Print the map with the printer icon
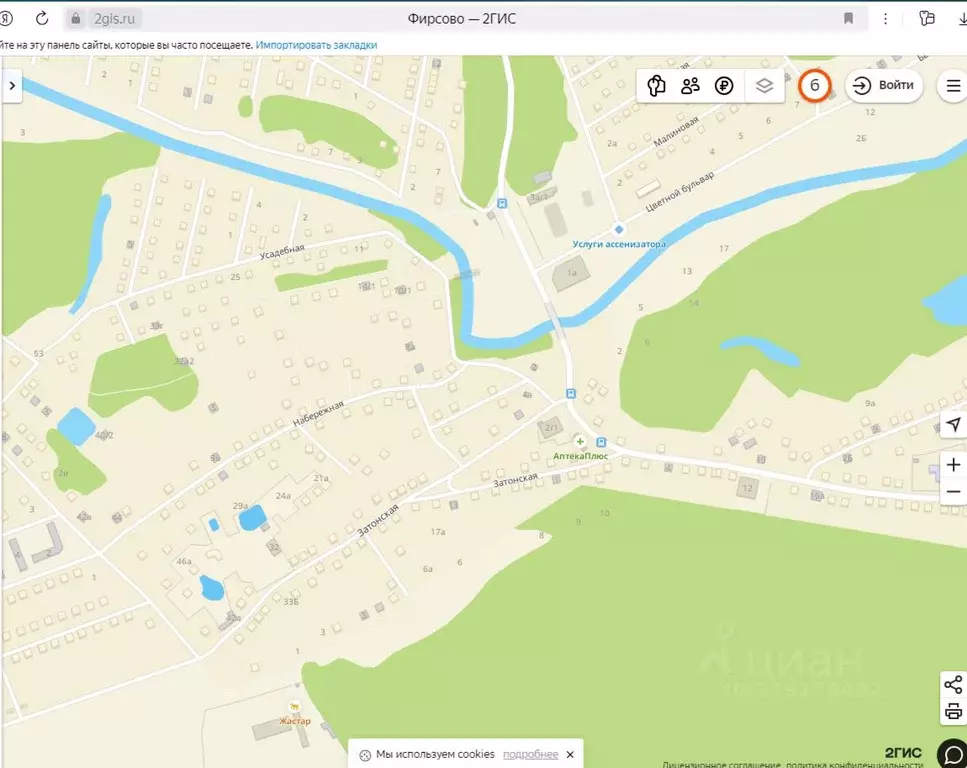The width and height of the screenshot is (967, 768). [953, 711]
